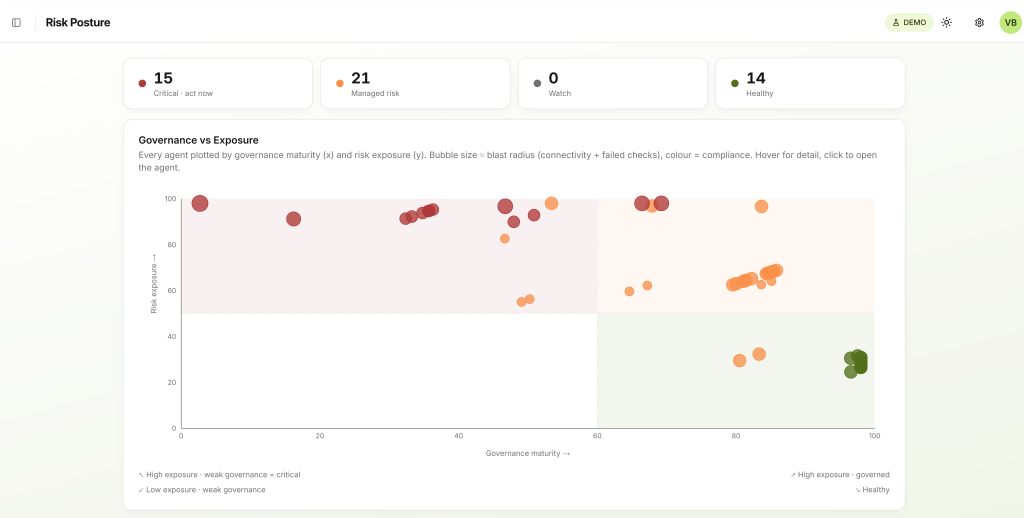Click the red bubble at governance 51
This screenshot has width=1024, height=518.
pos(534,215)
